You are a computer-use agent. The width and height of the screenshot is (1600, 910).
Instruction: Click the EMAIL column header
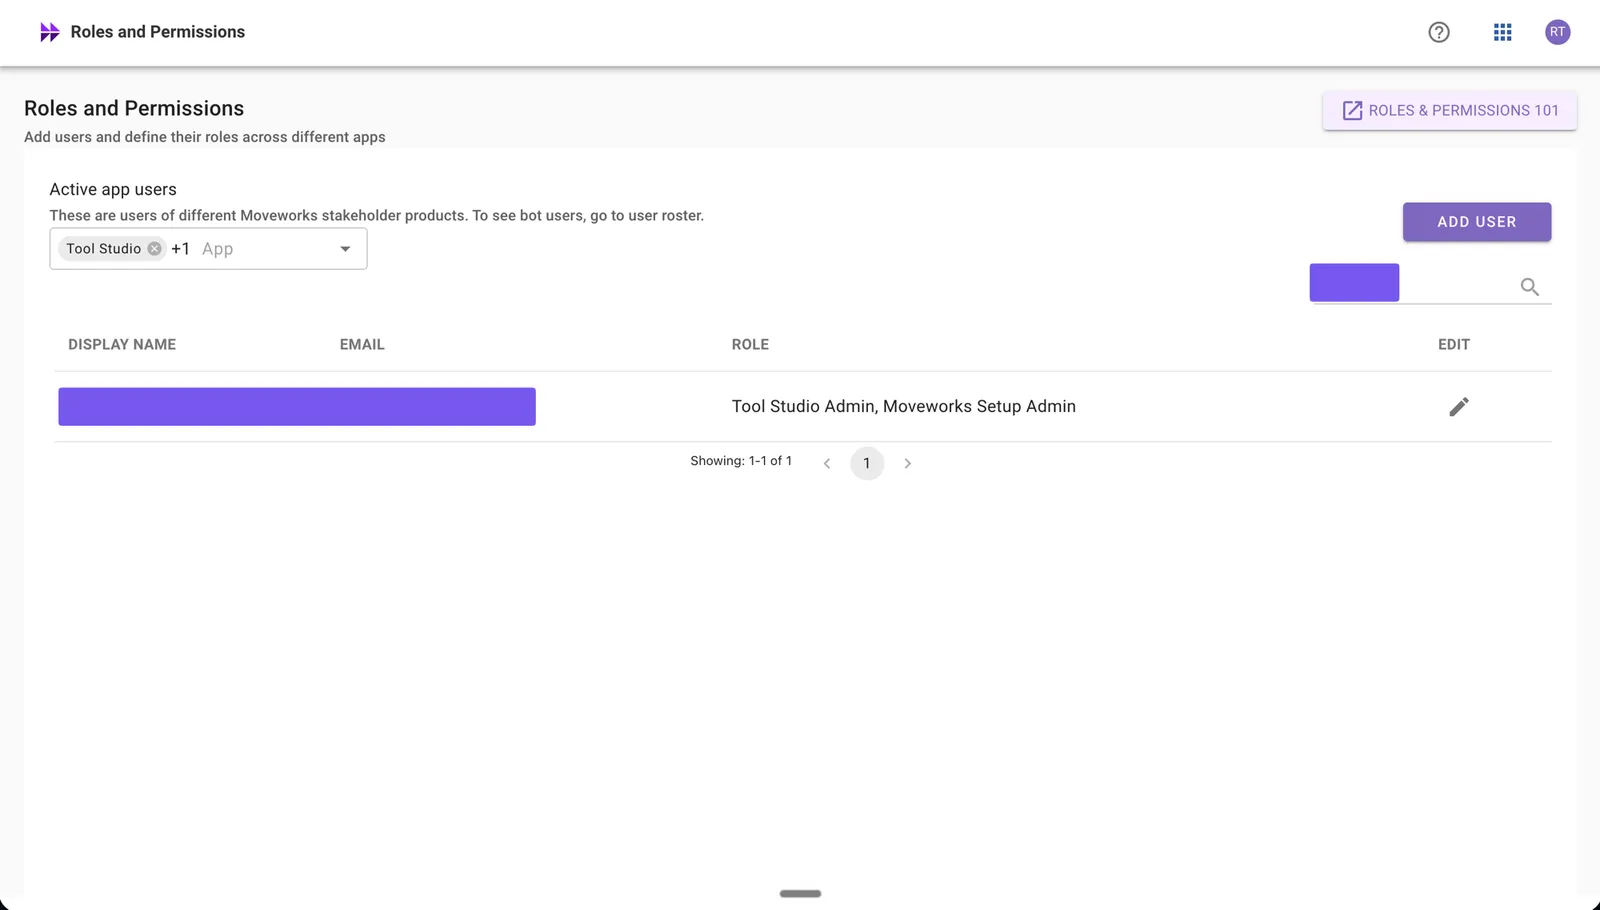pyautogui.click(x=362, y=344)
